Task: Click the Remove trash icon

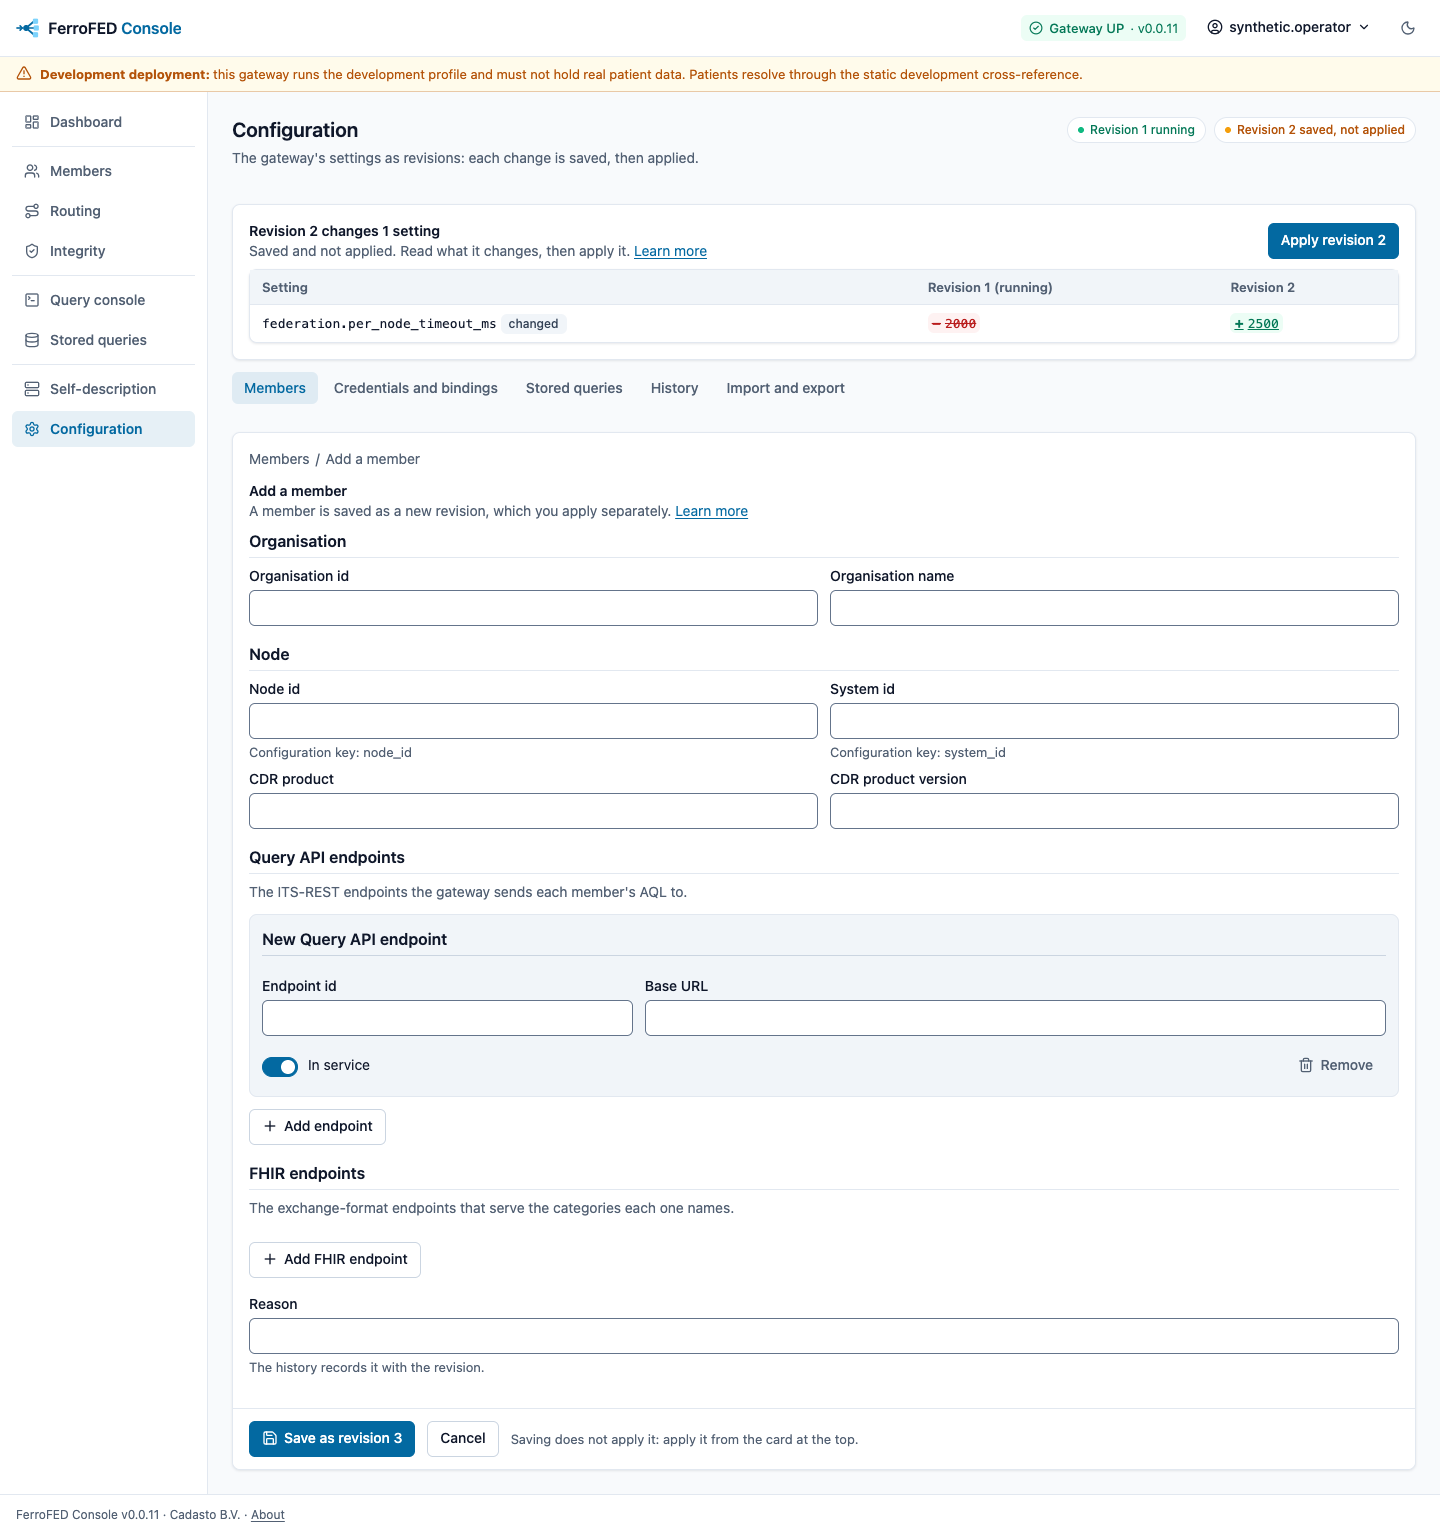Action: point(1306,1065)
